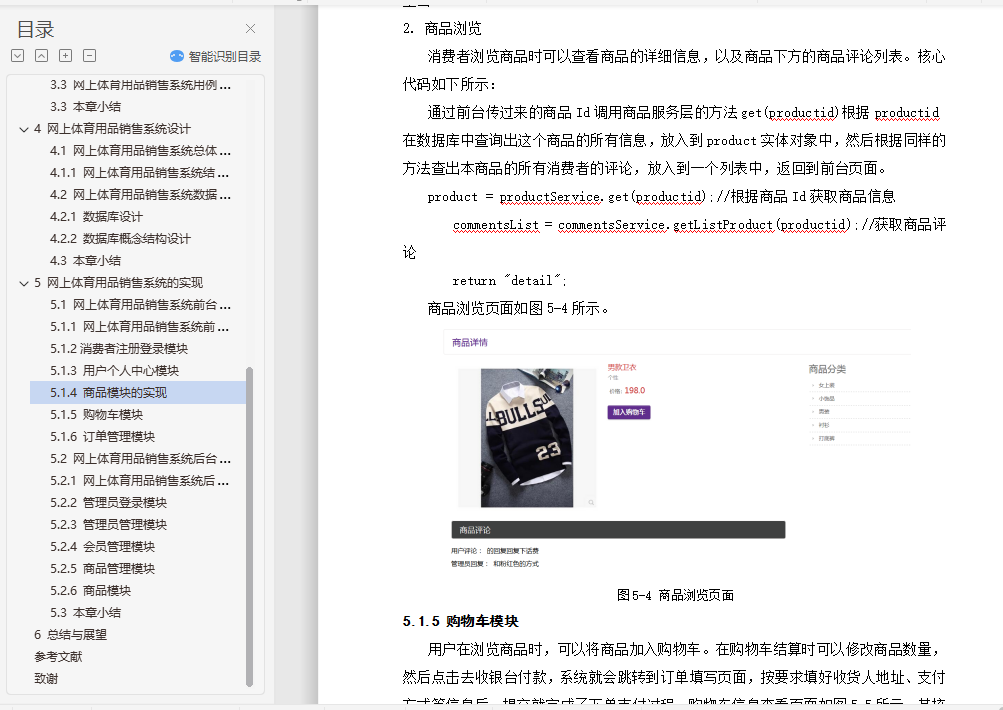Go to 5.1.2 消费者注册登录模块

point(119,349)
